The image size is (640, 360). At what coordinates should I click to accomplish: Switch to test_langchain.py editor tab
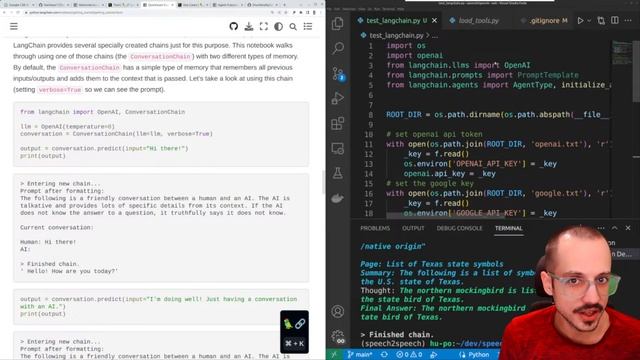pyautogui.click(x=392, y=20)
